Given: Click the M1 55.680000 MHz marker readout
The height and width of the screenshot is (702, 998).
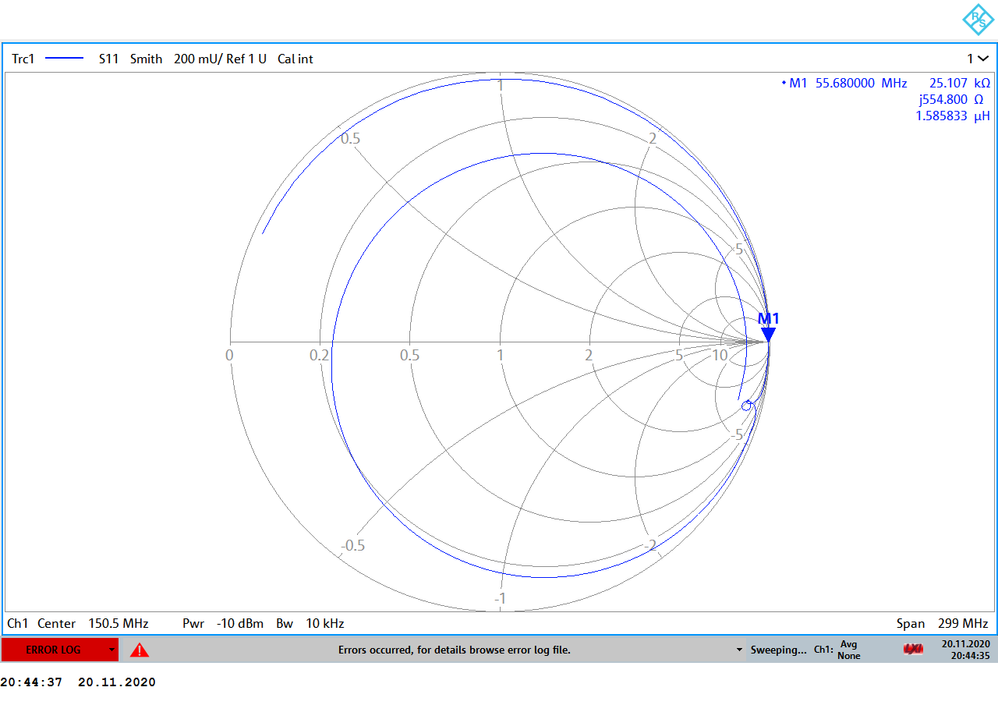Looking at the screenshot, I should pos(844,83).
